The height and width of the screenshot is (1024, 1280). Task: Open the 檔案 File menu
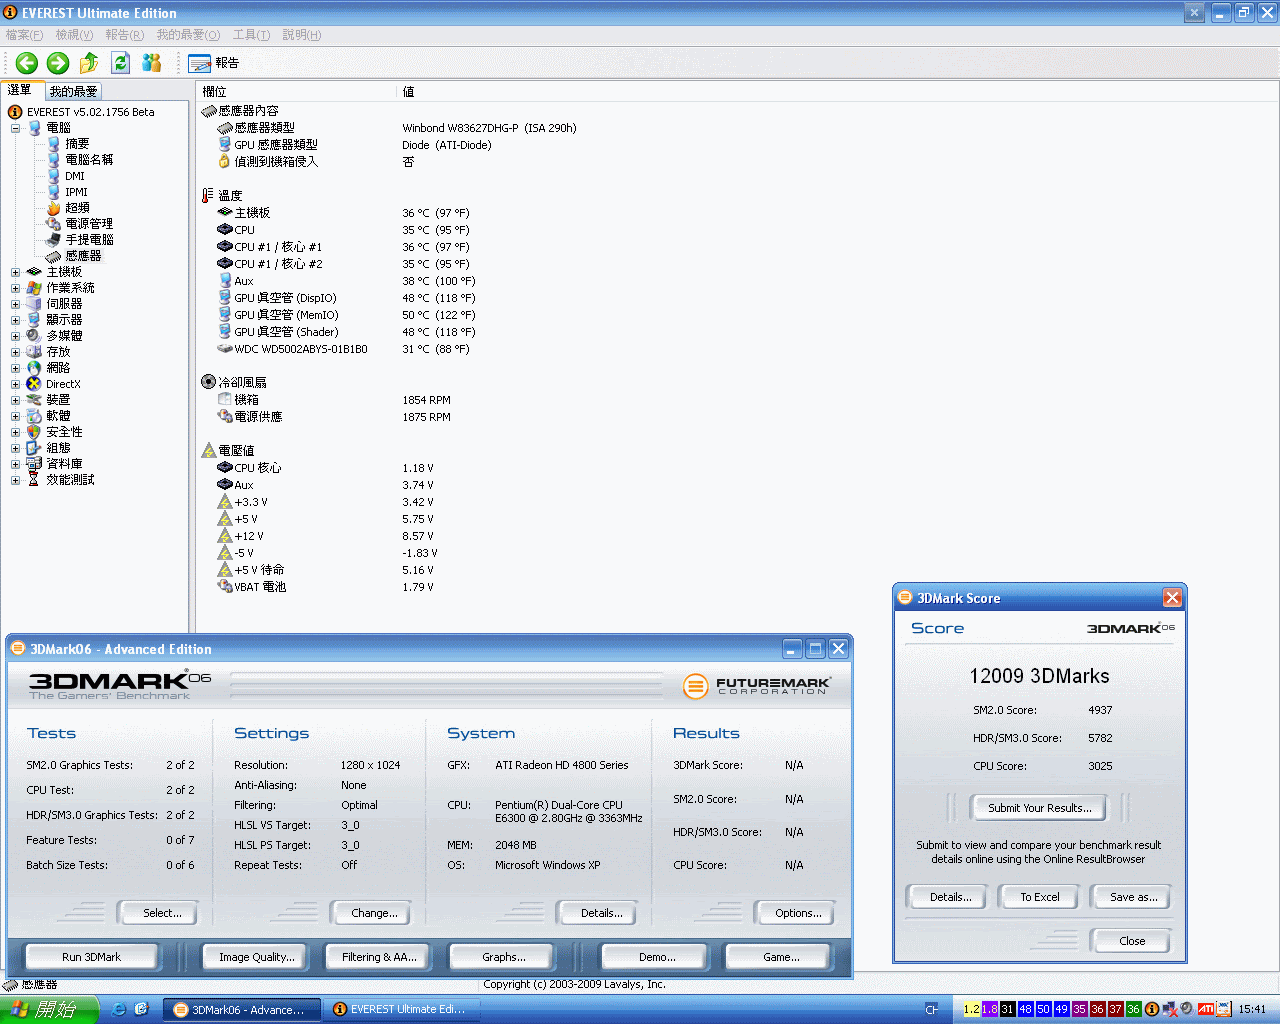pos(24,35)
